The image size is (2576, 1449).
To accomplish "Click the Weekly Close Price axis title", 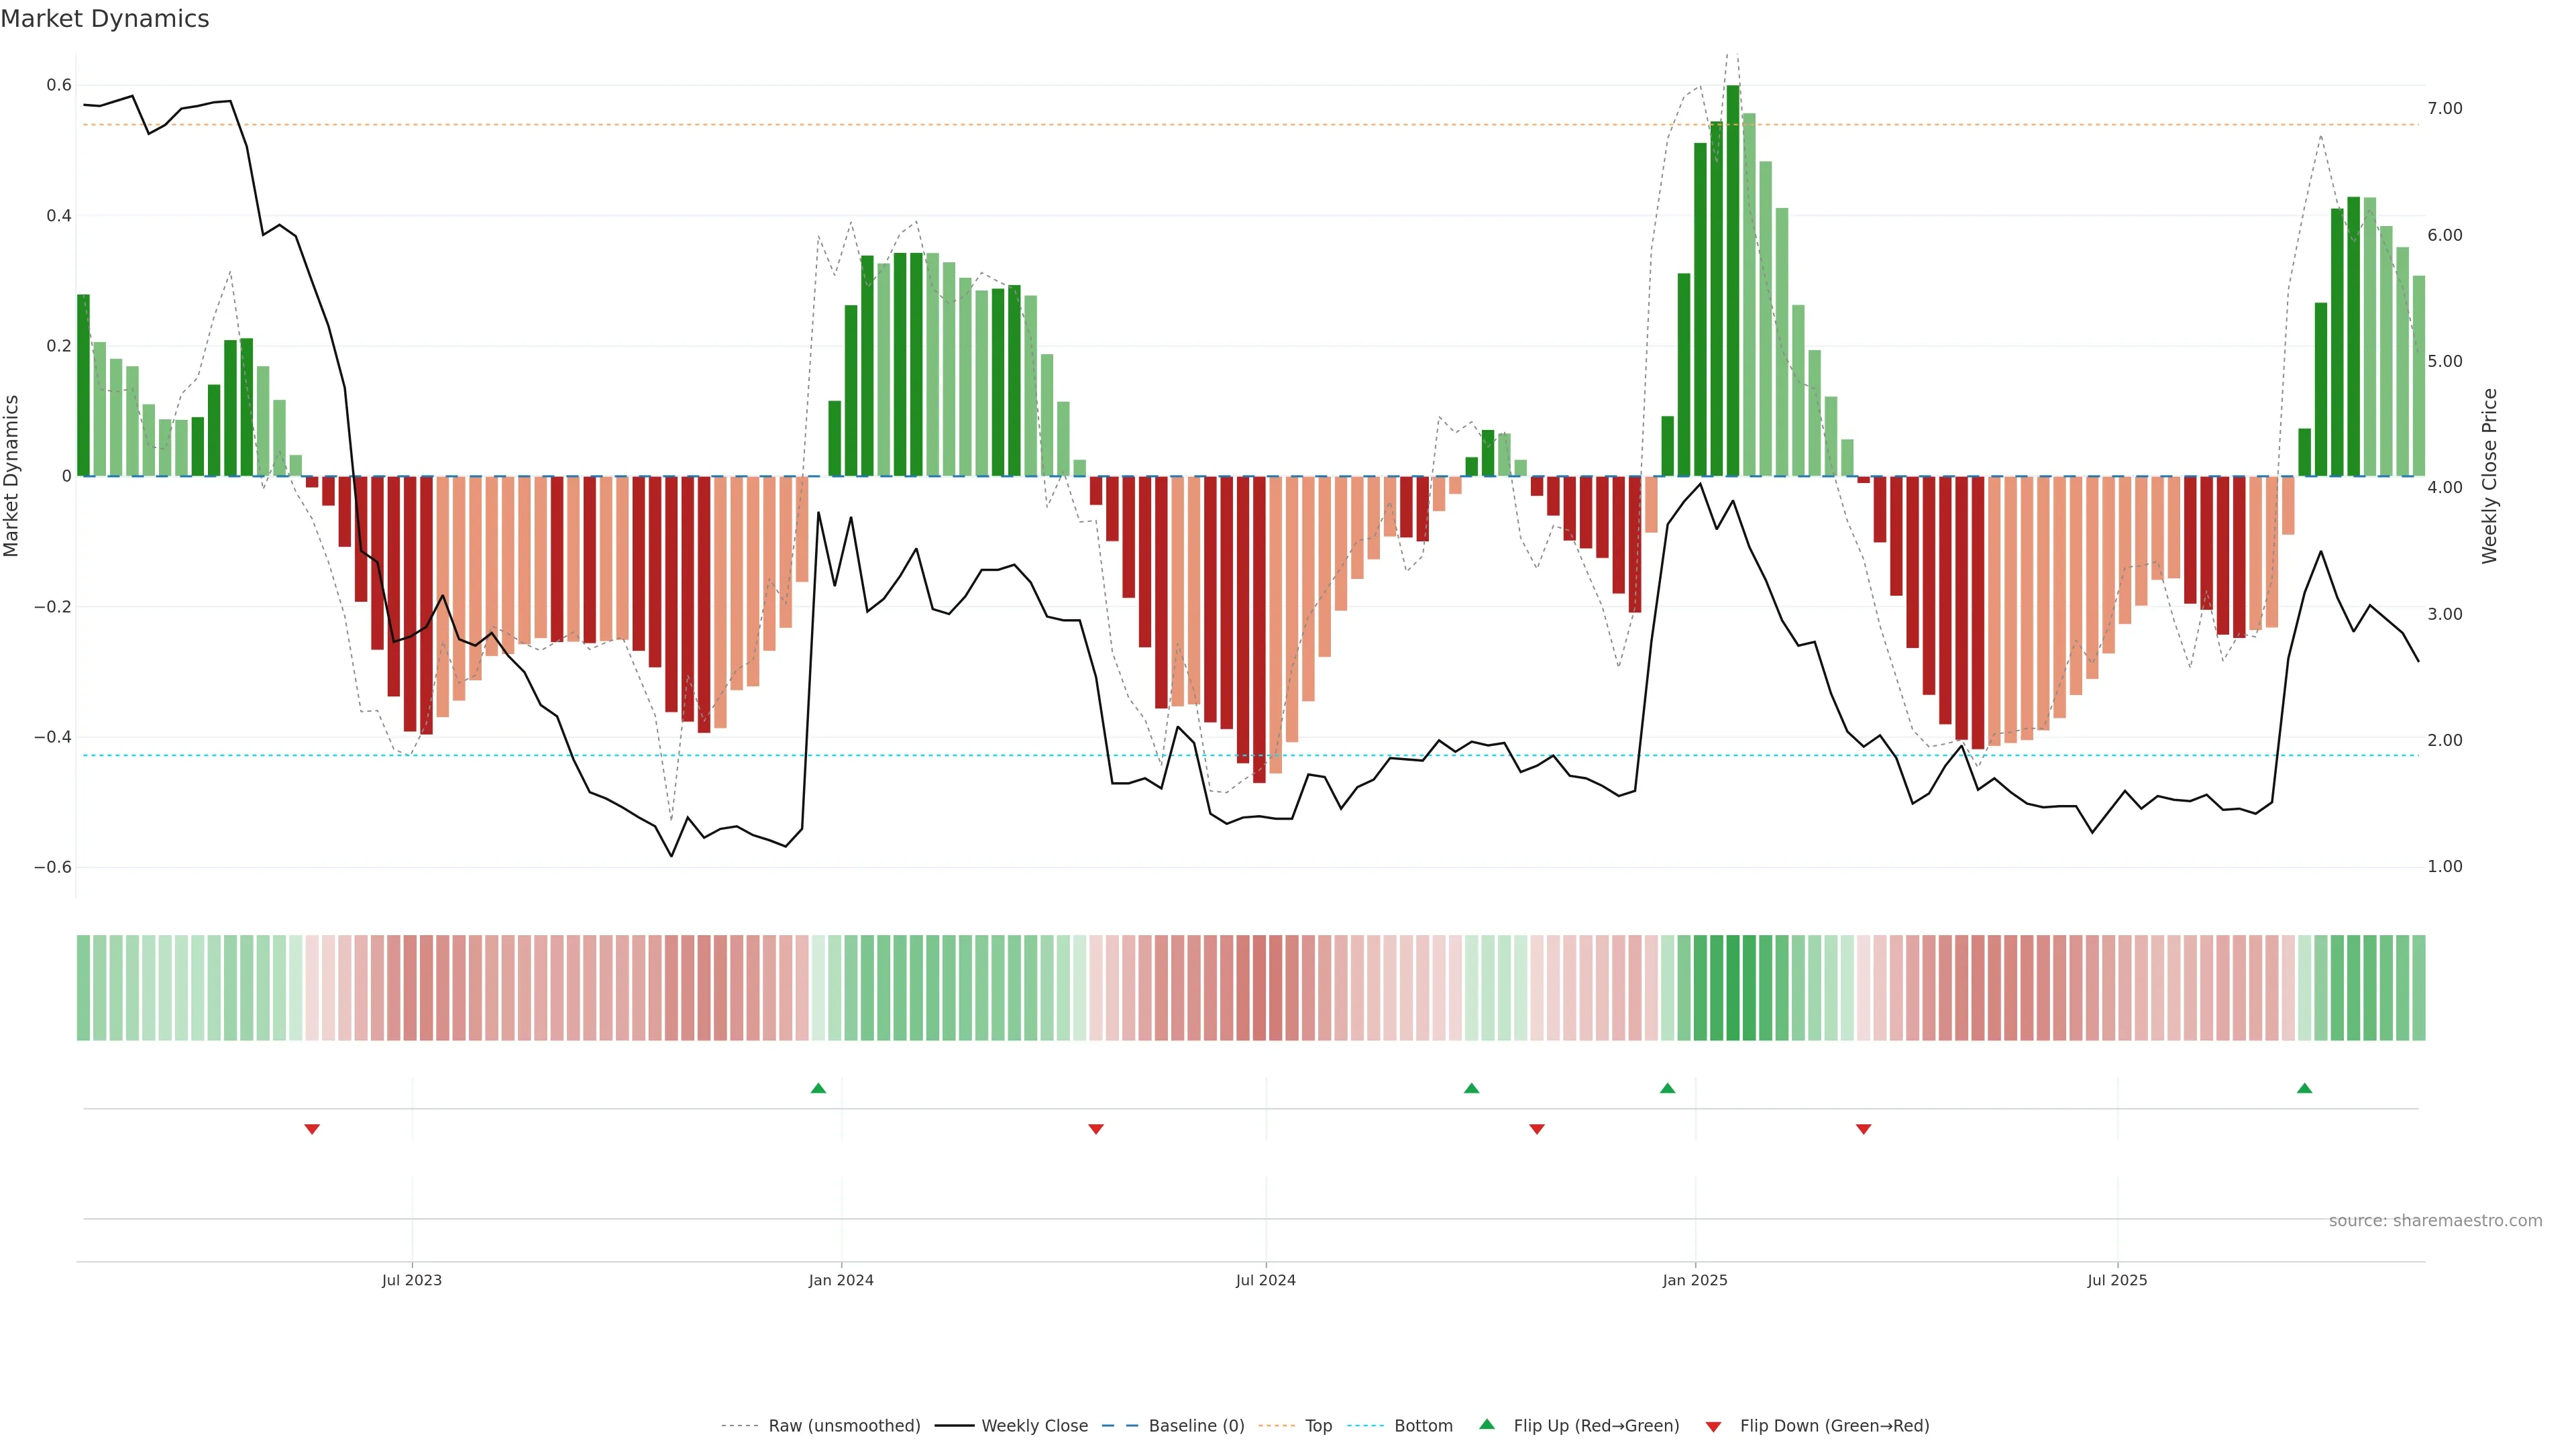I will point(2489,476).
